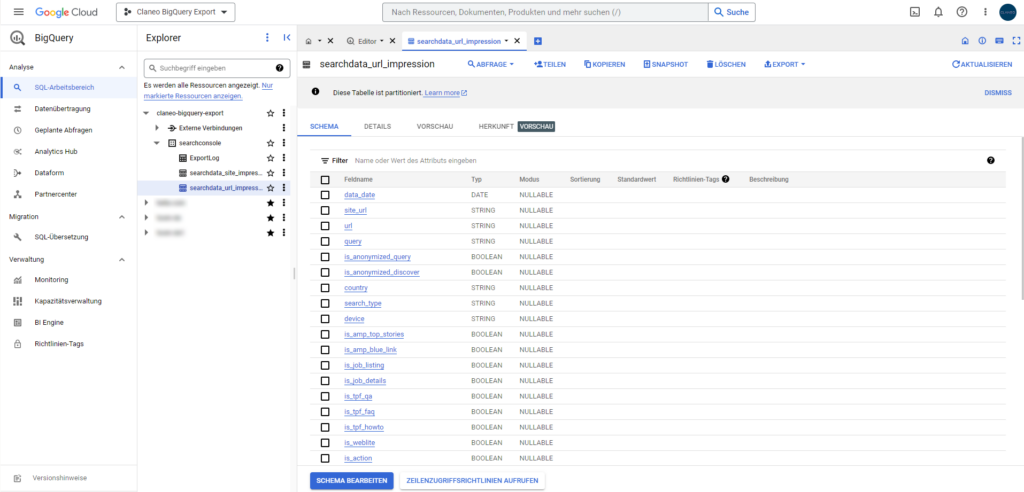Star the searchconsole dataset
1024x492 pixels.
pyautogui.click(x=270, y=143)
